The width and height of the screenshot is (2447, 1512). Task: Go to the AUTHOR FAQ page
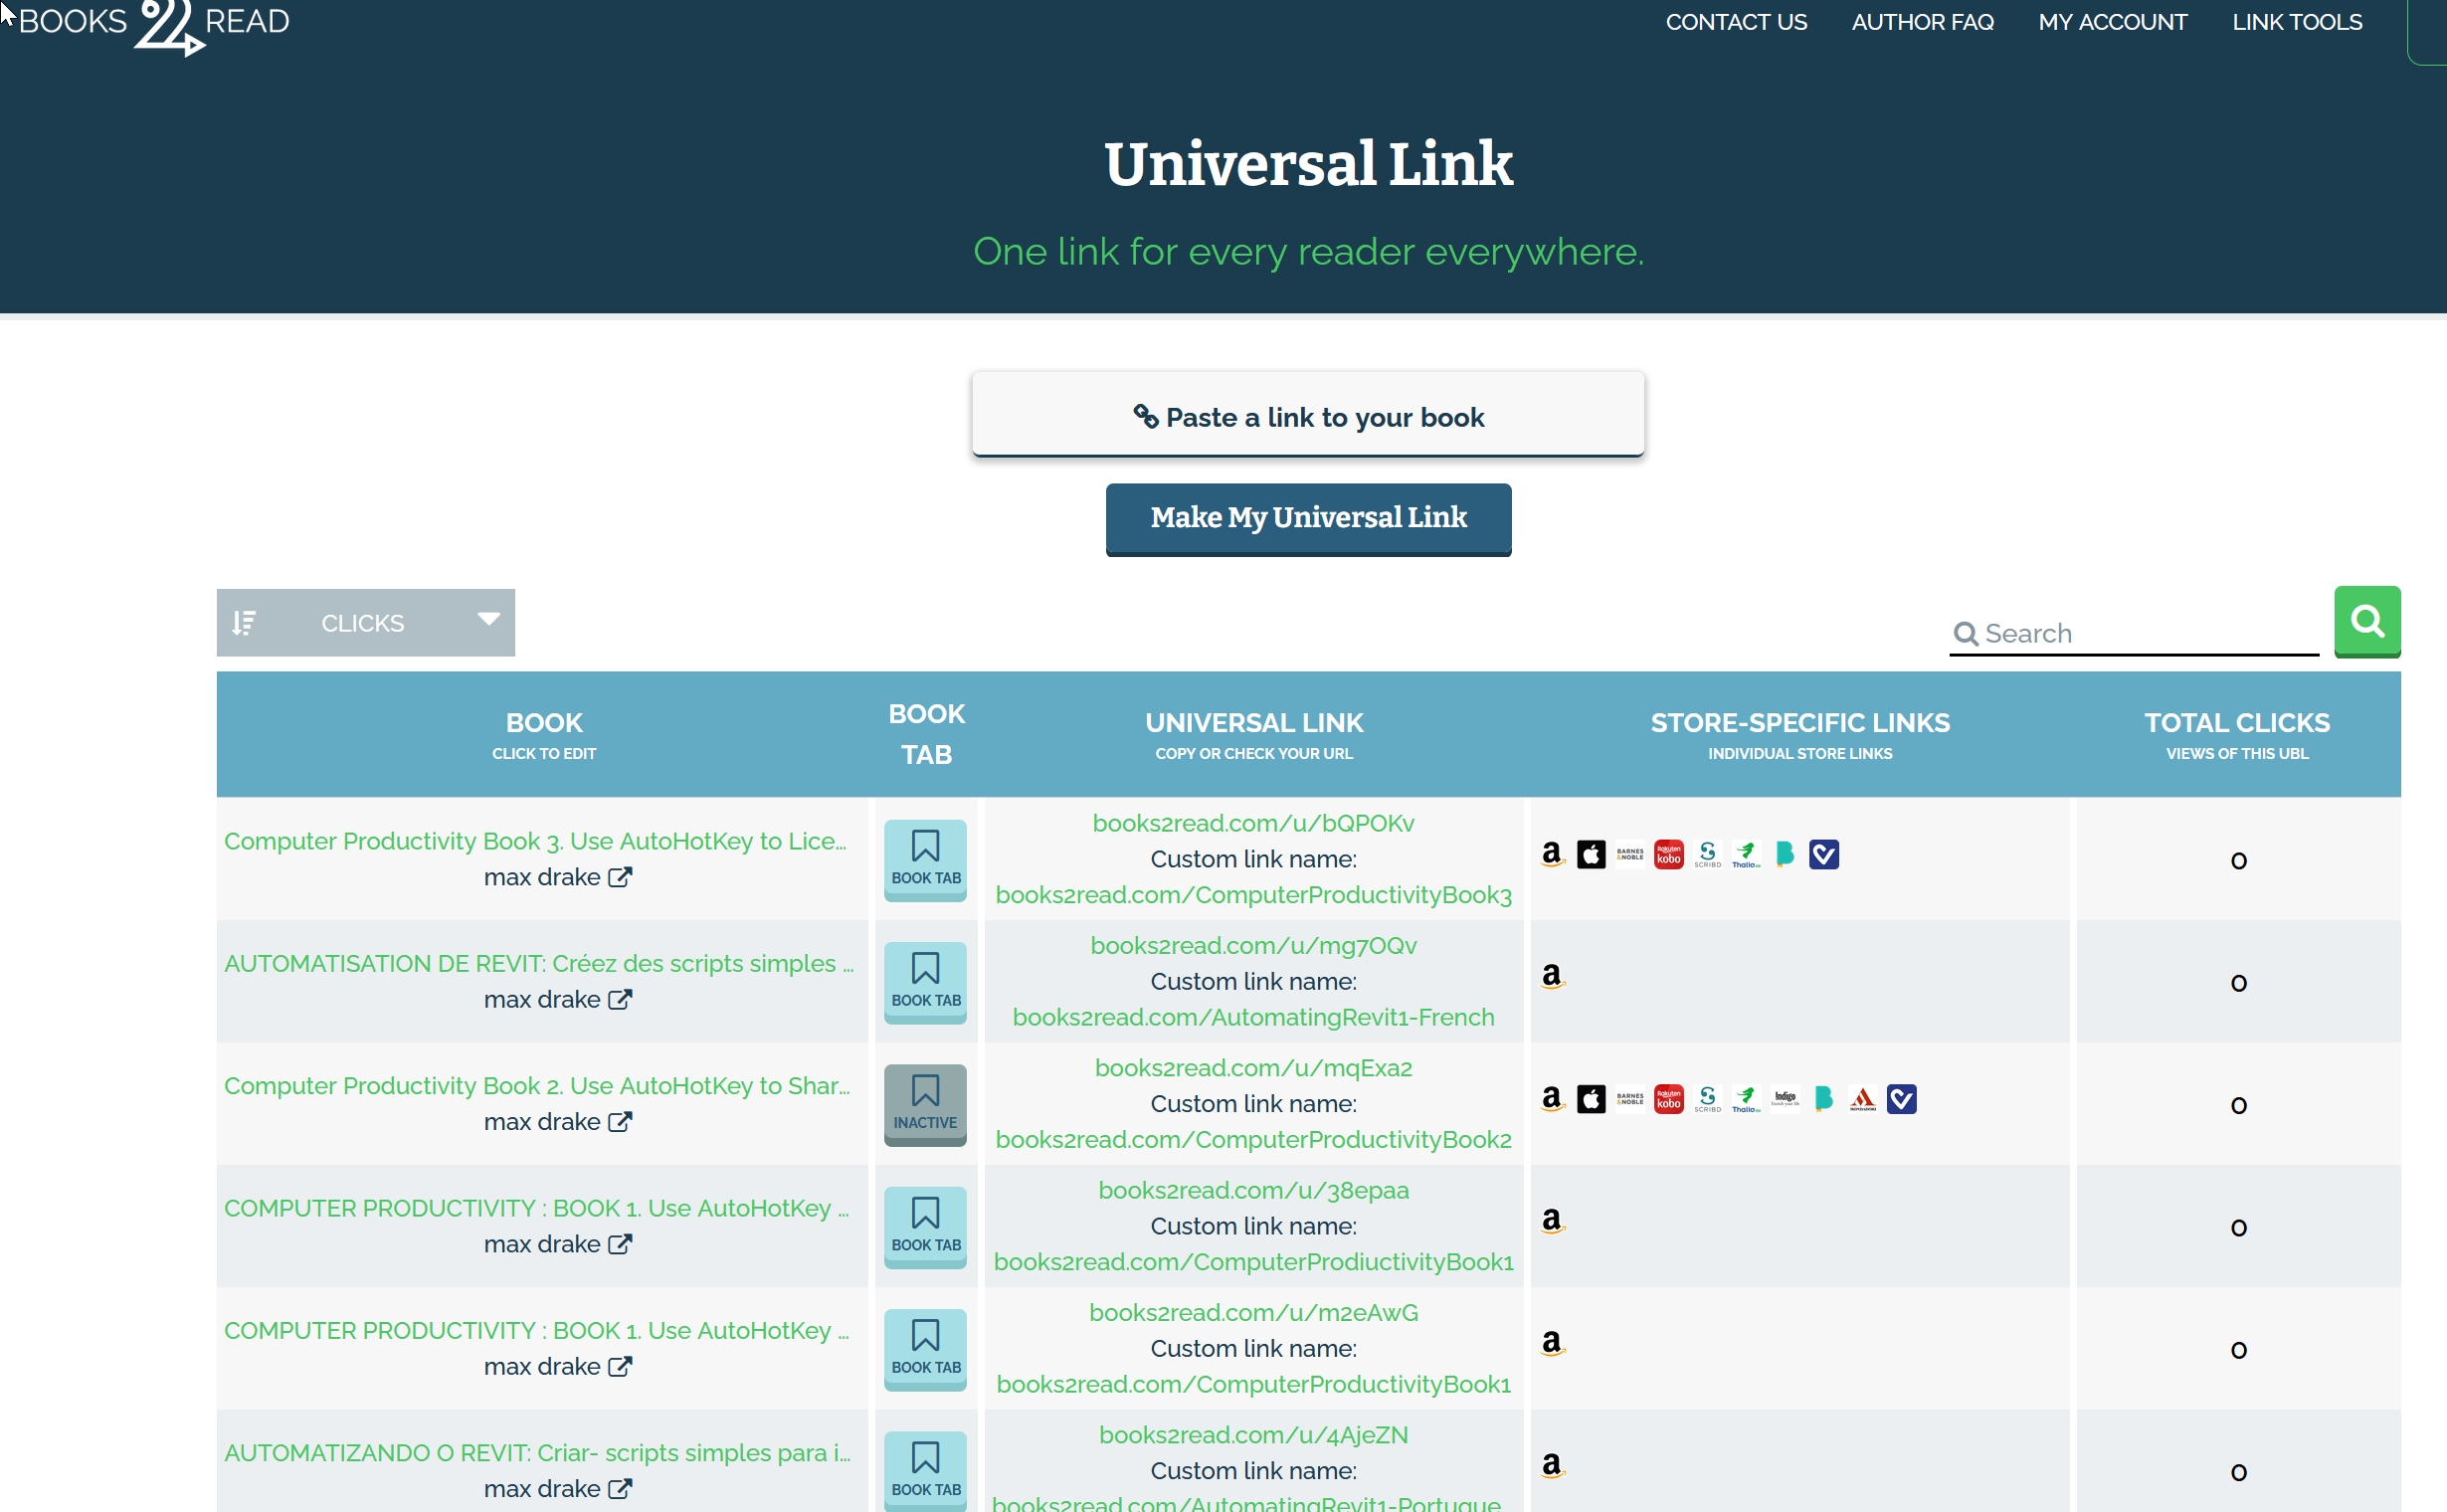click(x=1922, y=22)
